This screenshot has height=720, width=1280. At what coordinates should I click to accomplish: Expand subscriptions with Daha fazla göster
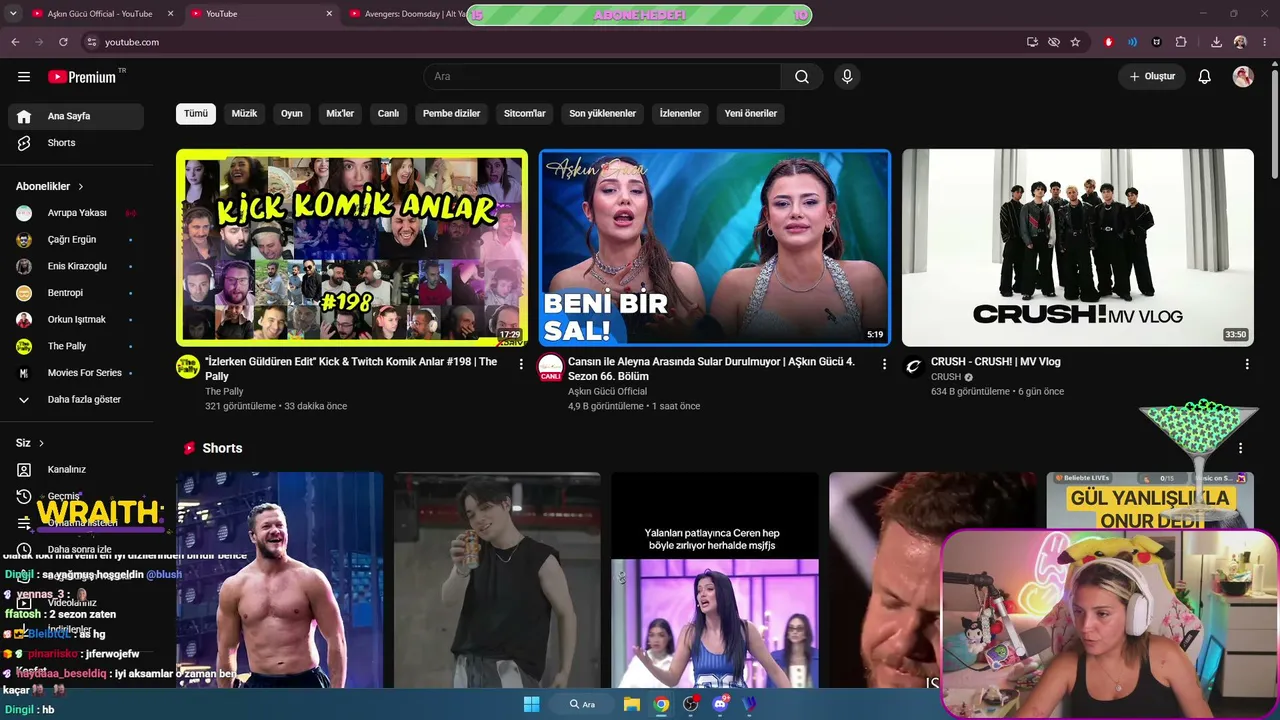click(76, 399)
